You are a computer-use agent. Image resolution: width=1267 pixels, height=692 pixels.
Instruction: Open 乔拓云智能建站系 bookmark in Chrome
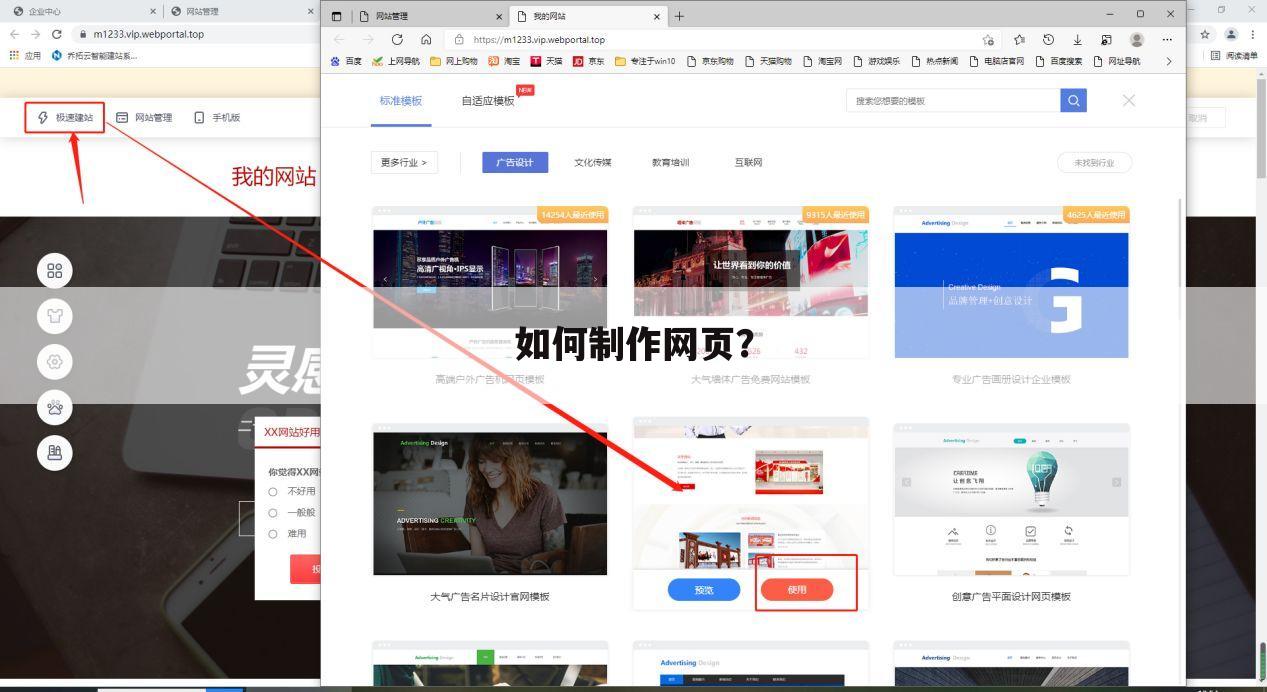click(94, 56)
